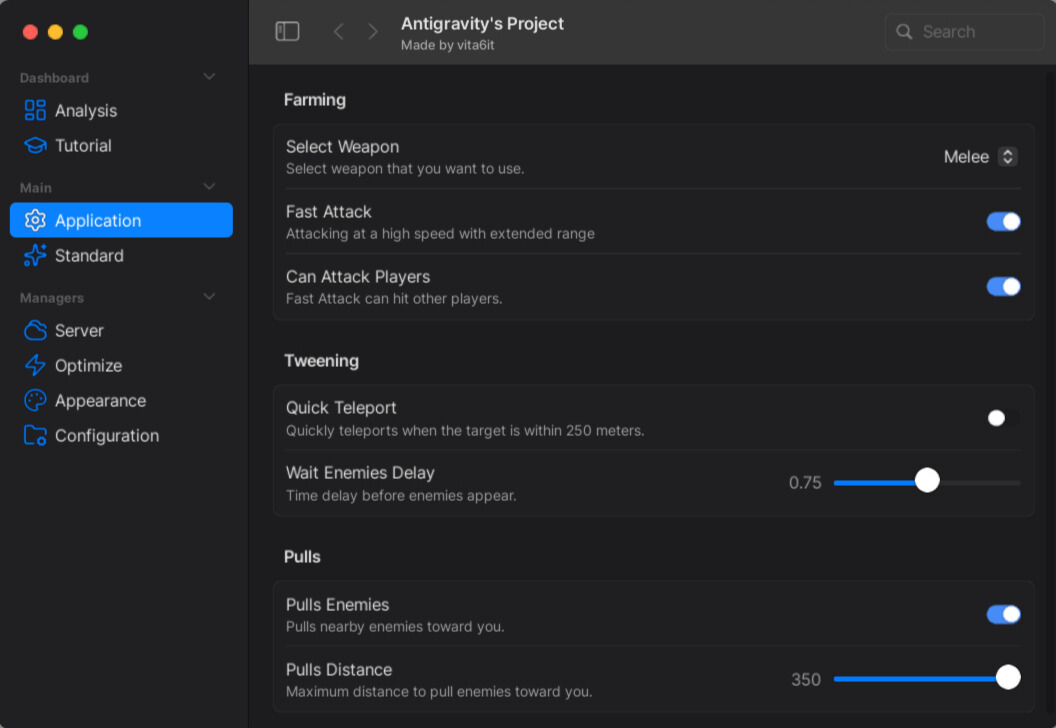Click the forward navigation arrow
Image resolution: width=1056 pixels, height=728 pixels.
(372, 31)
